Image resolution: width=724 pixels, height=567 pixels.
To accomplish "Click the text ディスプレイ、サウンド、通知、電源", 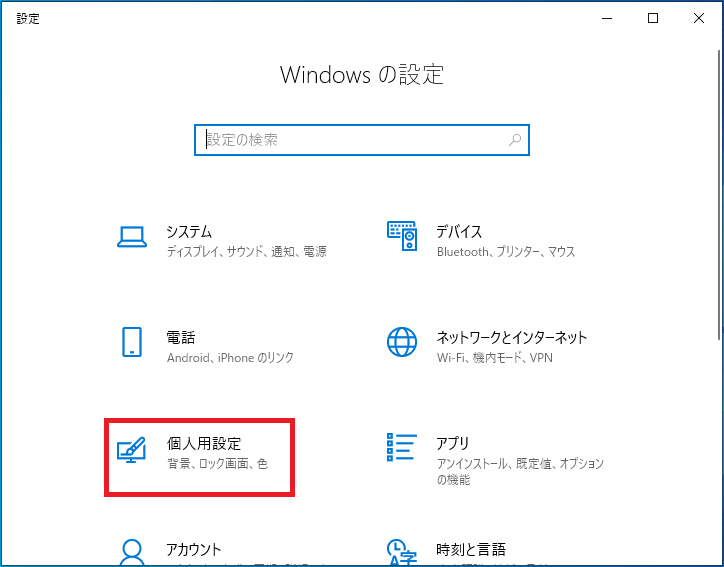I will [247, 252].
